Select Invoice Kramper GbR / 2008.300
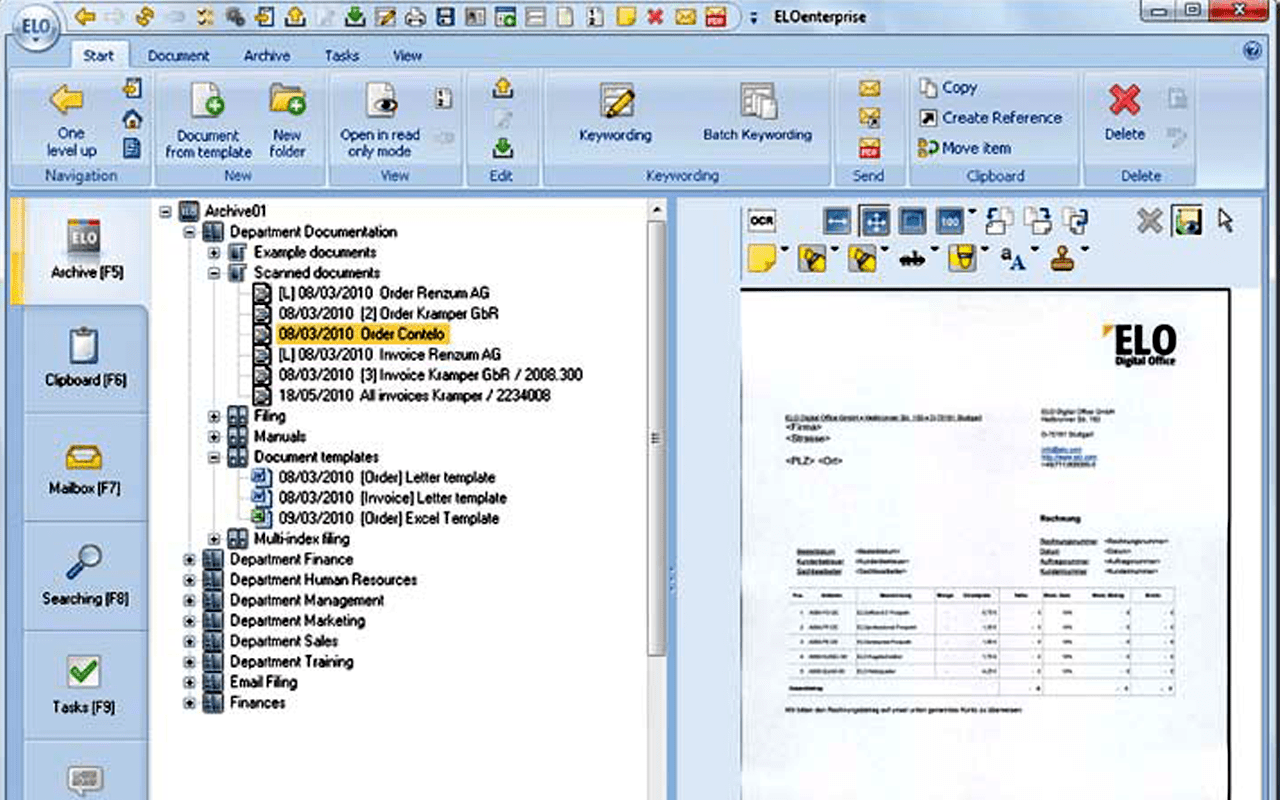The width and height of the screenshot is (1280, 800). 429,375
